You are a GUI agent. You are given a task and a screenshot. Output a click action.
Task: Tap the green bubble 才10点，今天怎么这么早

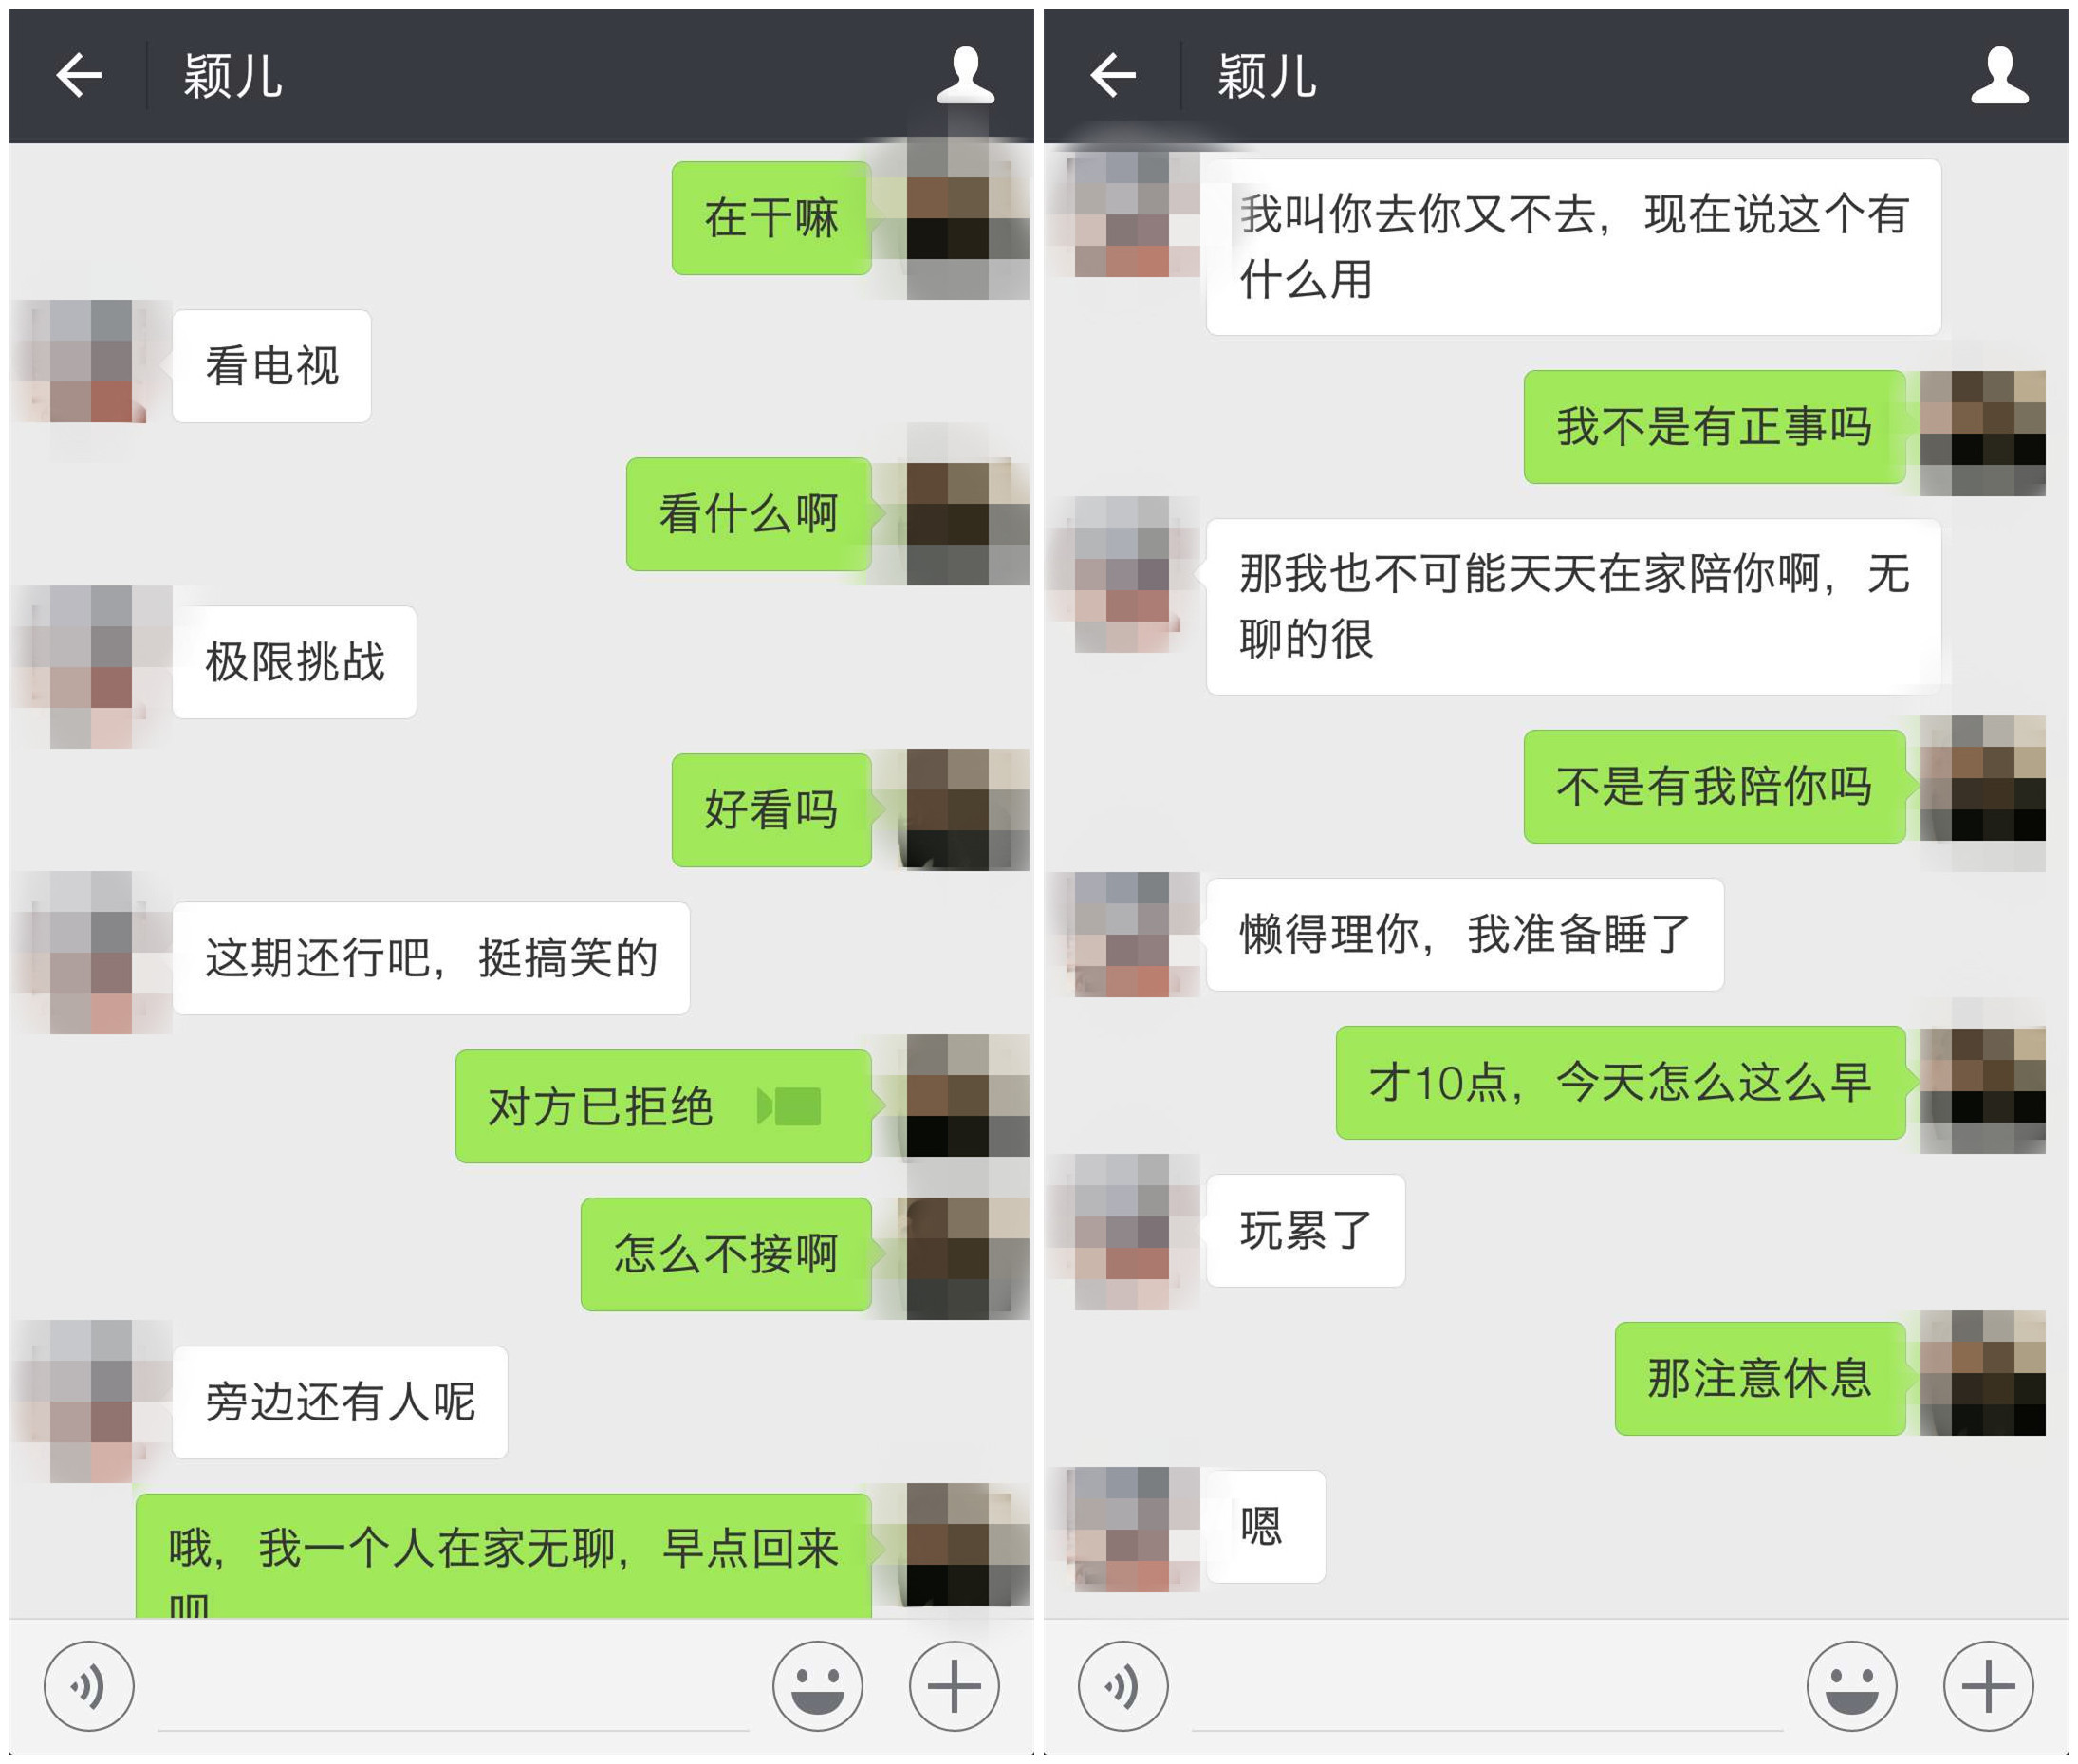click(x=1622, y=1082)
